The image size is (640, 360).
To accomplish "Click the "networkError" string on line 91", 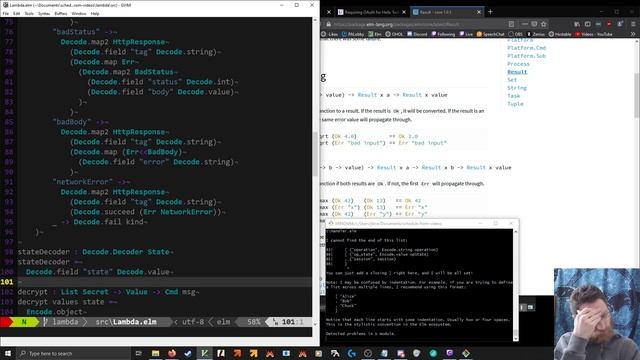I will coord(82,182).
